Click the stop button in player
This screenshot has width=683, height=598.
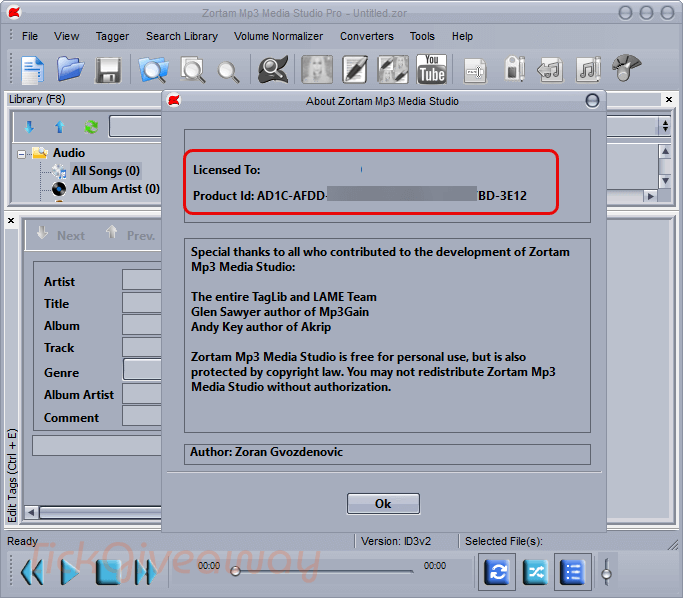click(x=108, y=572)
